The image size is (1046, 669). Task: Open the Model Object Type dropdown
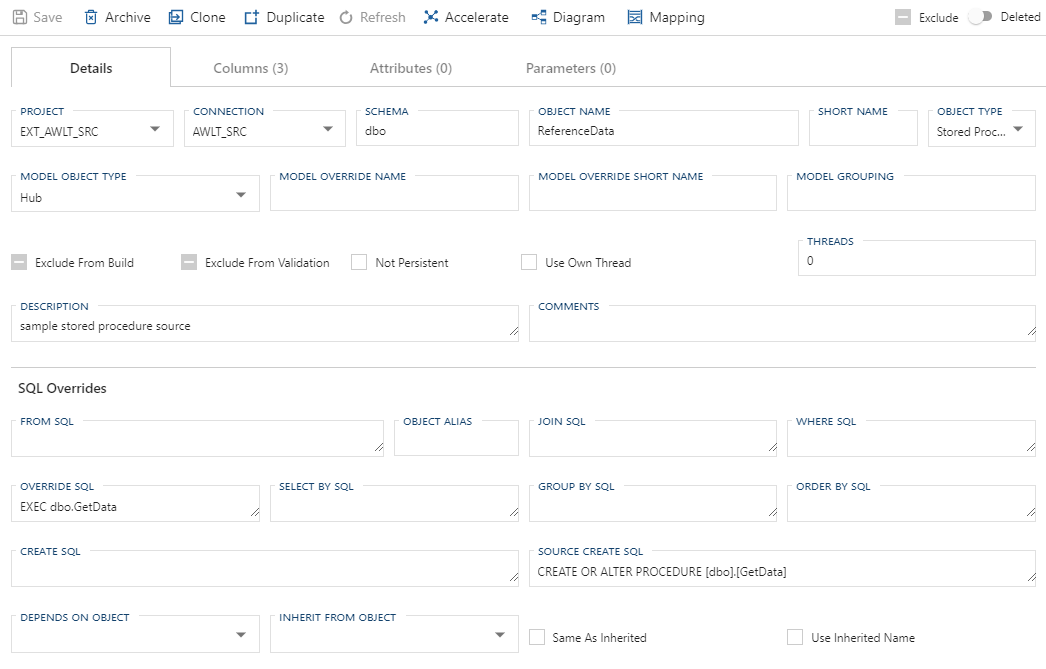point(135,195)
